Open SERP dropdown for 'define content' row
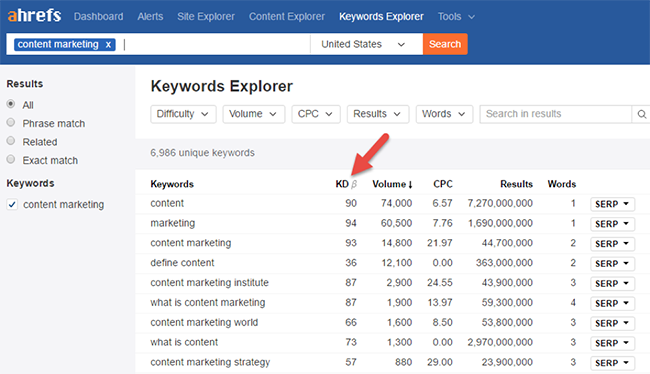Image resolution: width=650 pixels, height=374 pixels. pyautogui.click(x=612, y=264)
